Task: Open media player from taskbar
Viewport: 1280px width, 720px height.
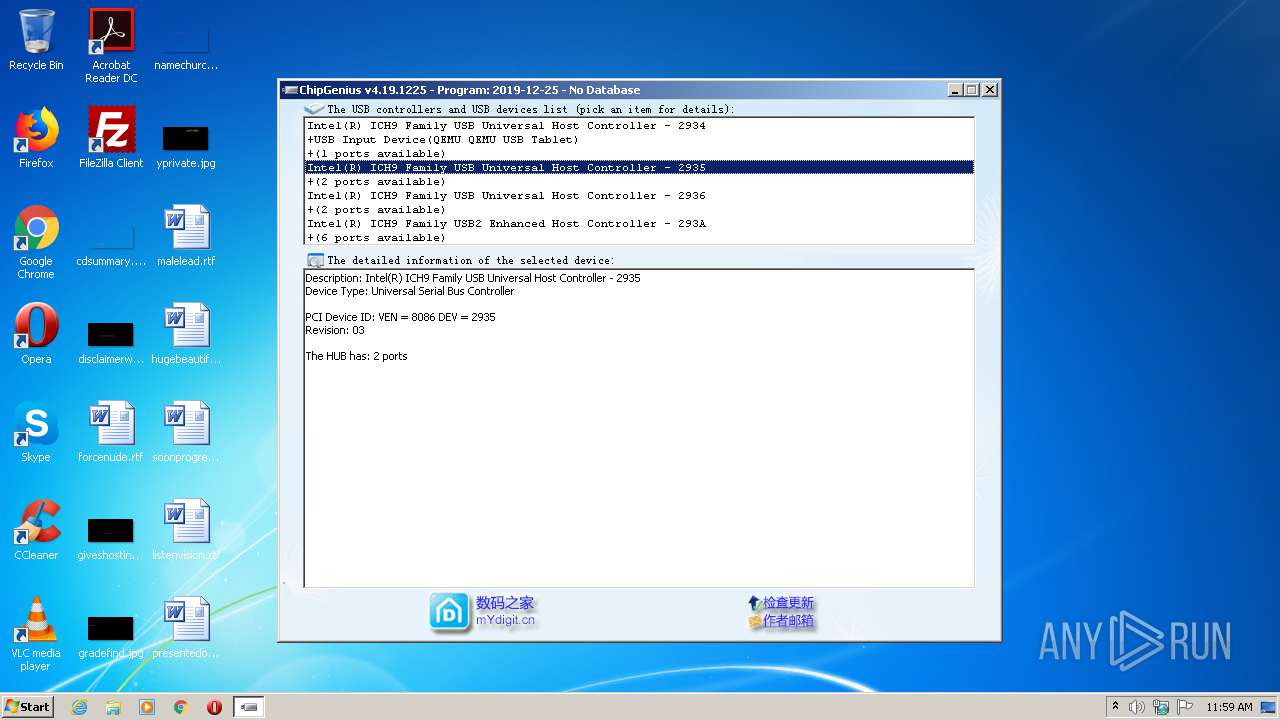Action: pyautogui.click(x=147, y=707)
